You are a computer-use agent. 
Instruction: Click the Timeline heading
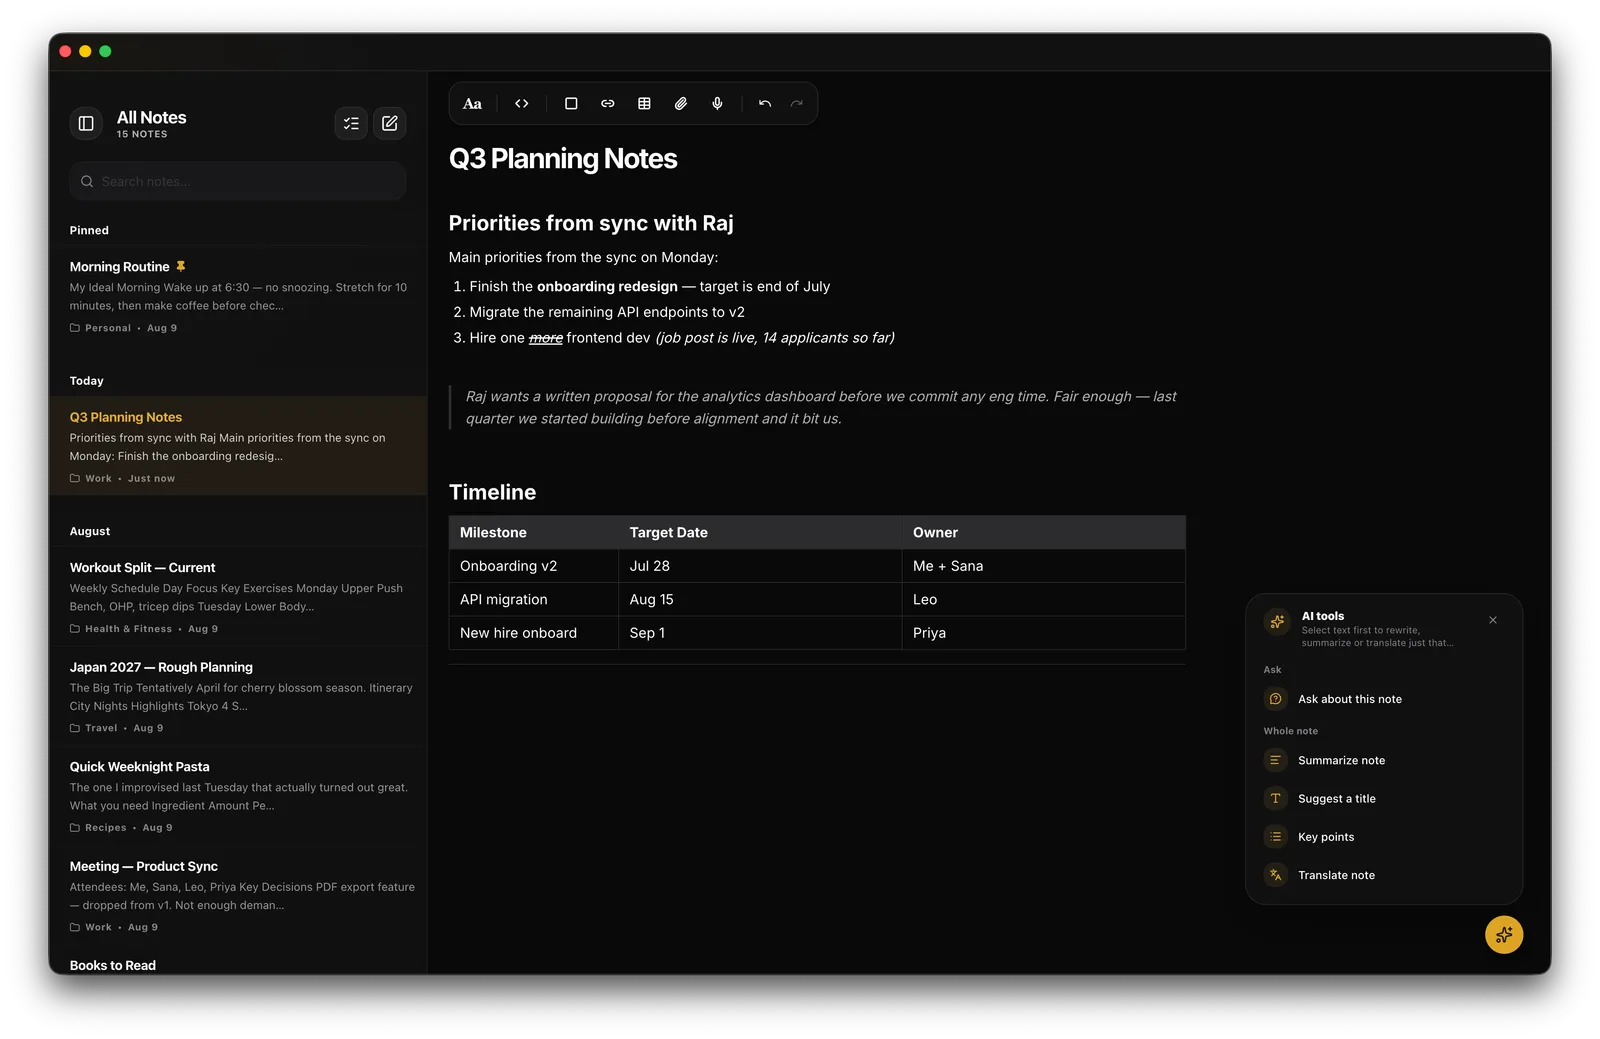492,492
